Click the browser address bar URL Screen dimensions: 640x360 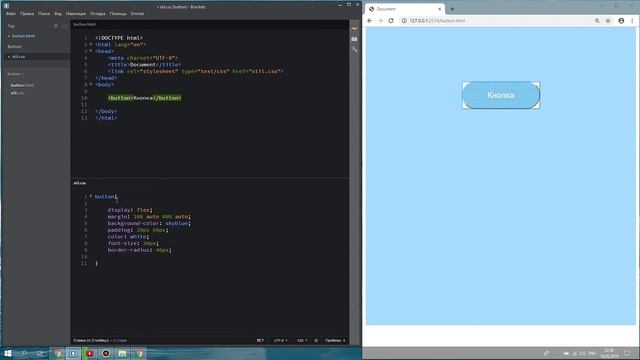[x=437, y=20]
